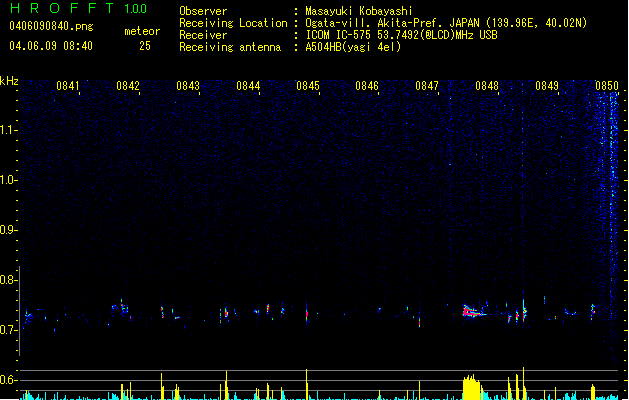This screenshot has height=400, width=629.
Task: Click the 0845 time marker
Action: [x=308, y=86]
